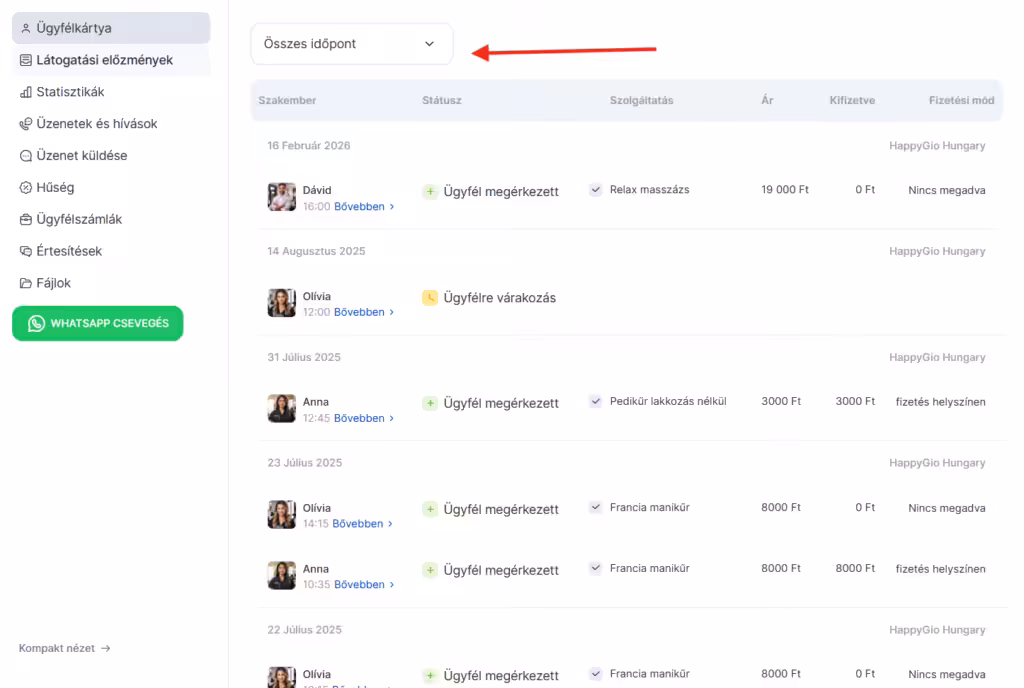Toggle the checkmark beside Relax masszázs

(x=596, y=190)
